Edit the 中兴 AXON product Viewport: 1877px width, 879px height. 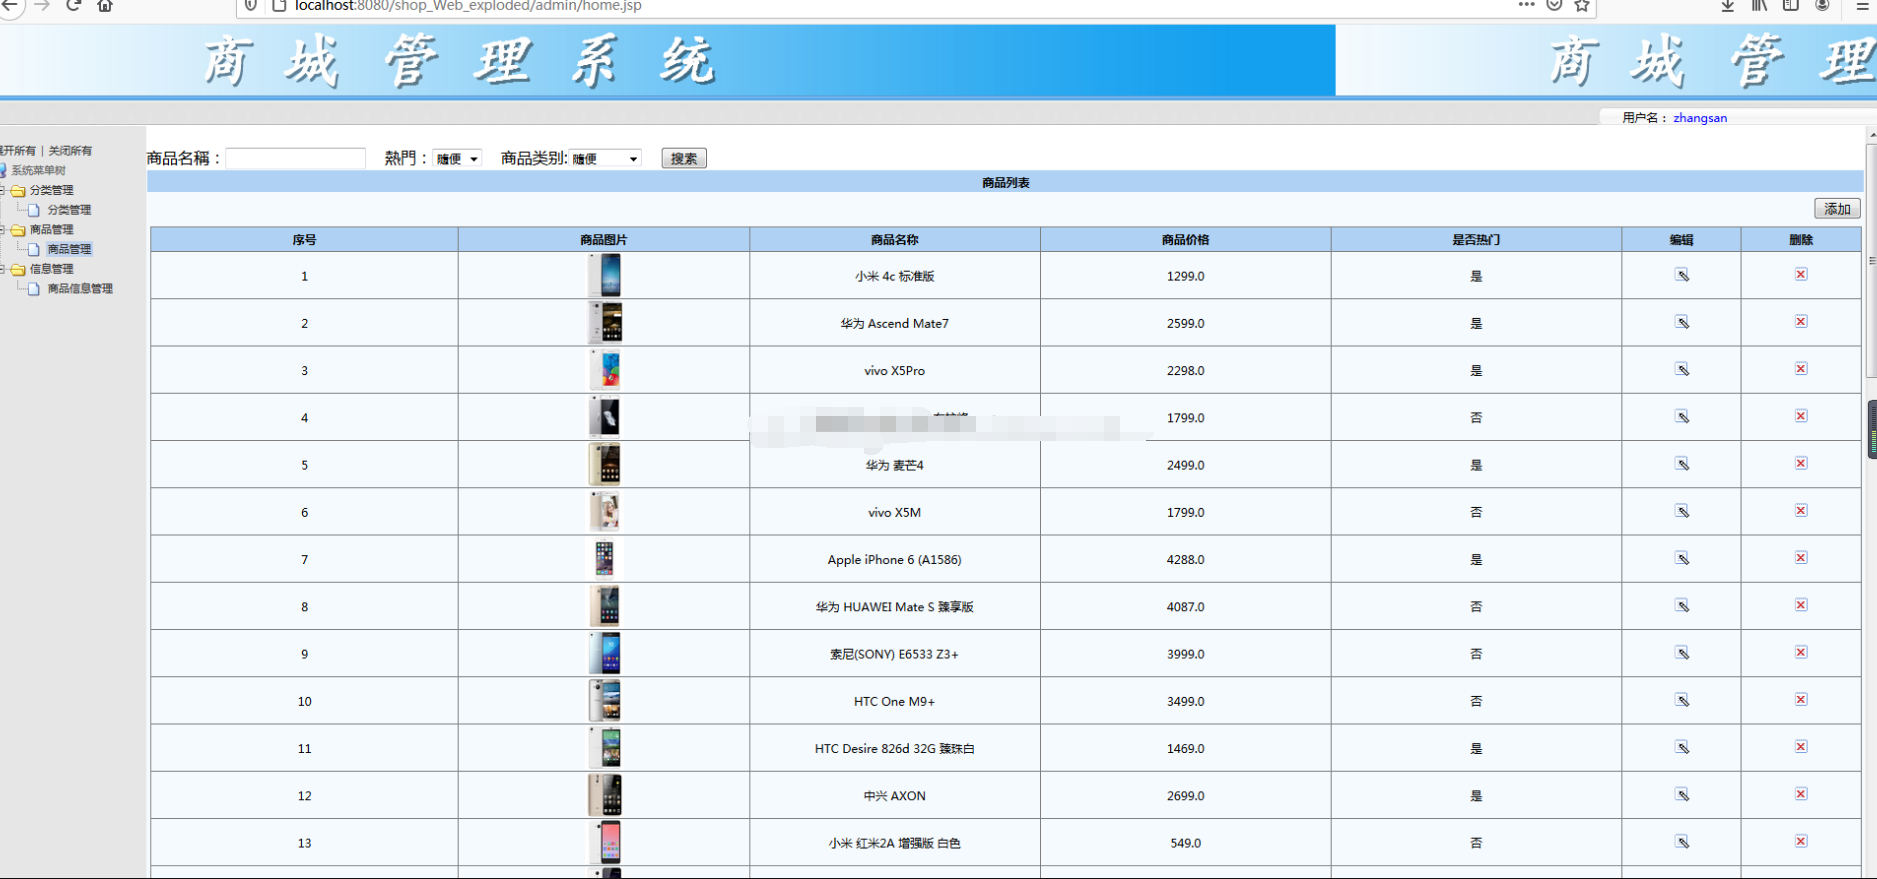click(x=1682, y=794)
